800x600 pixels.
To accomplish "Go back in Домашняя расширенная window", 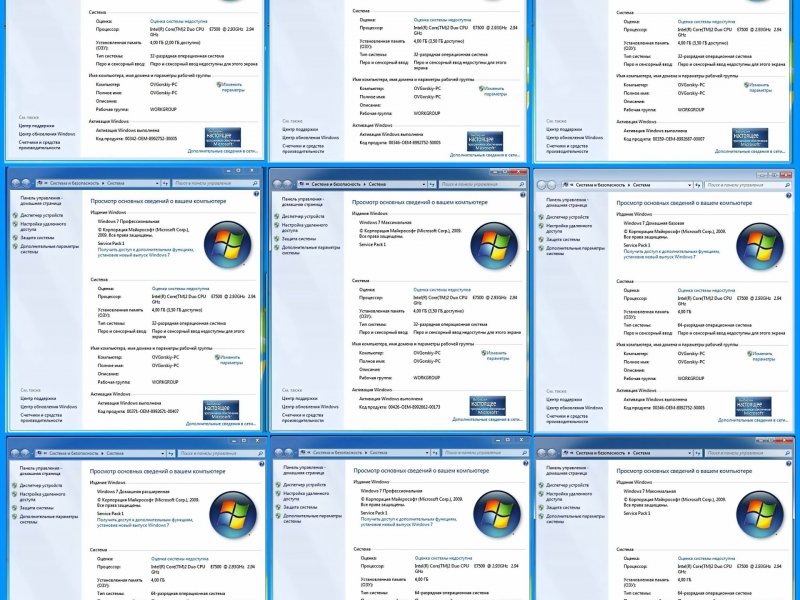I will click(15, 453).
